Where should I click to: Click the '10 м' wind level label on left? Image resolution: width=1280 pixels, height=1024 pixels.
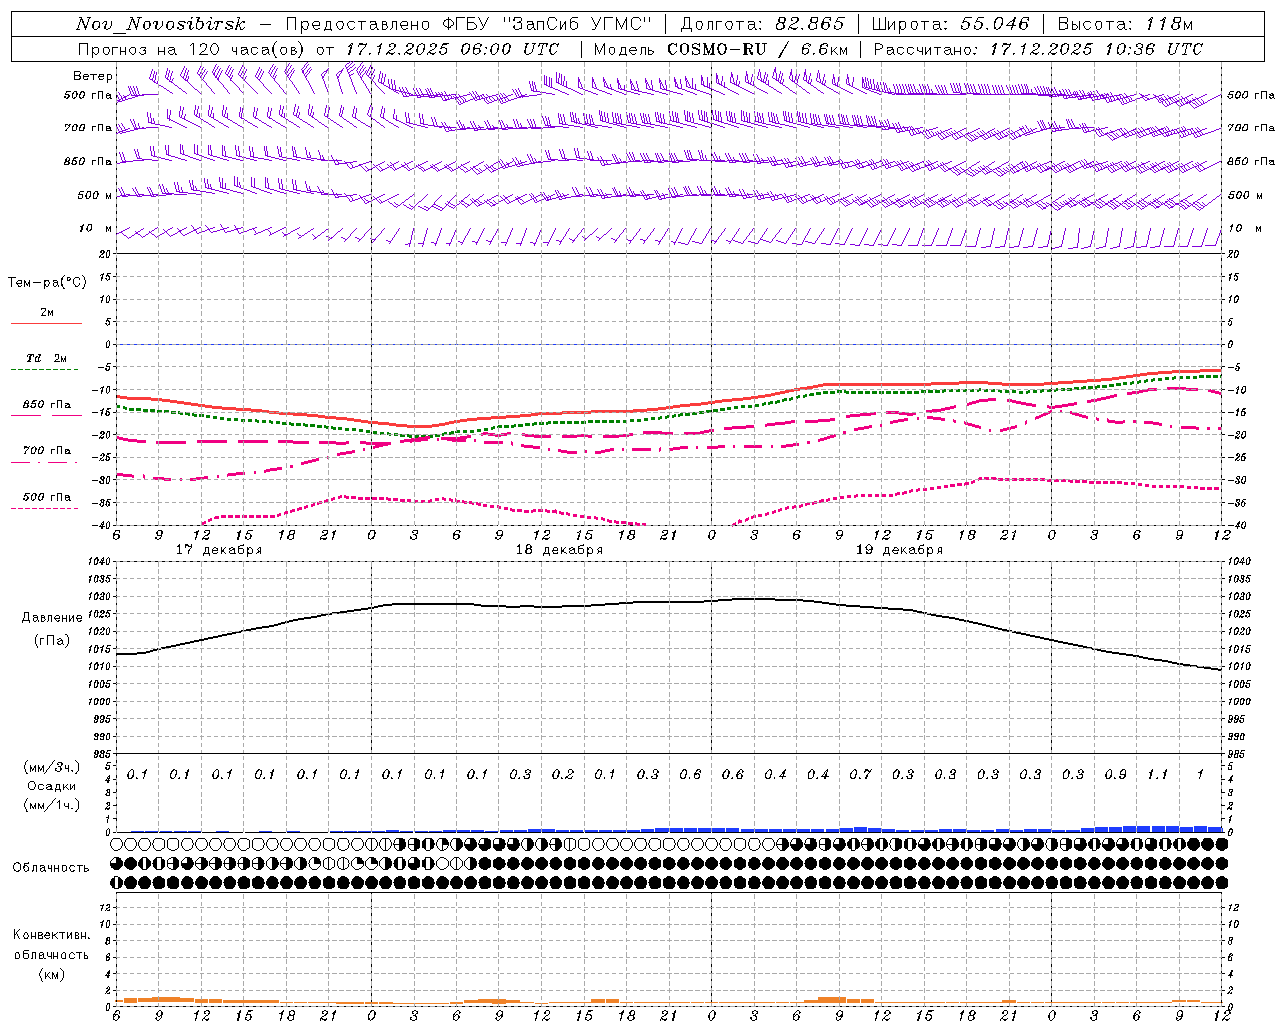point(94,229)
